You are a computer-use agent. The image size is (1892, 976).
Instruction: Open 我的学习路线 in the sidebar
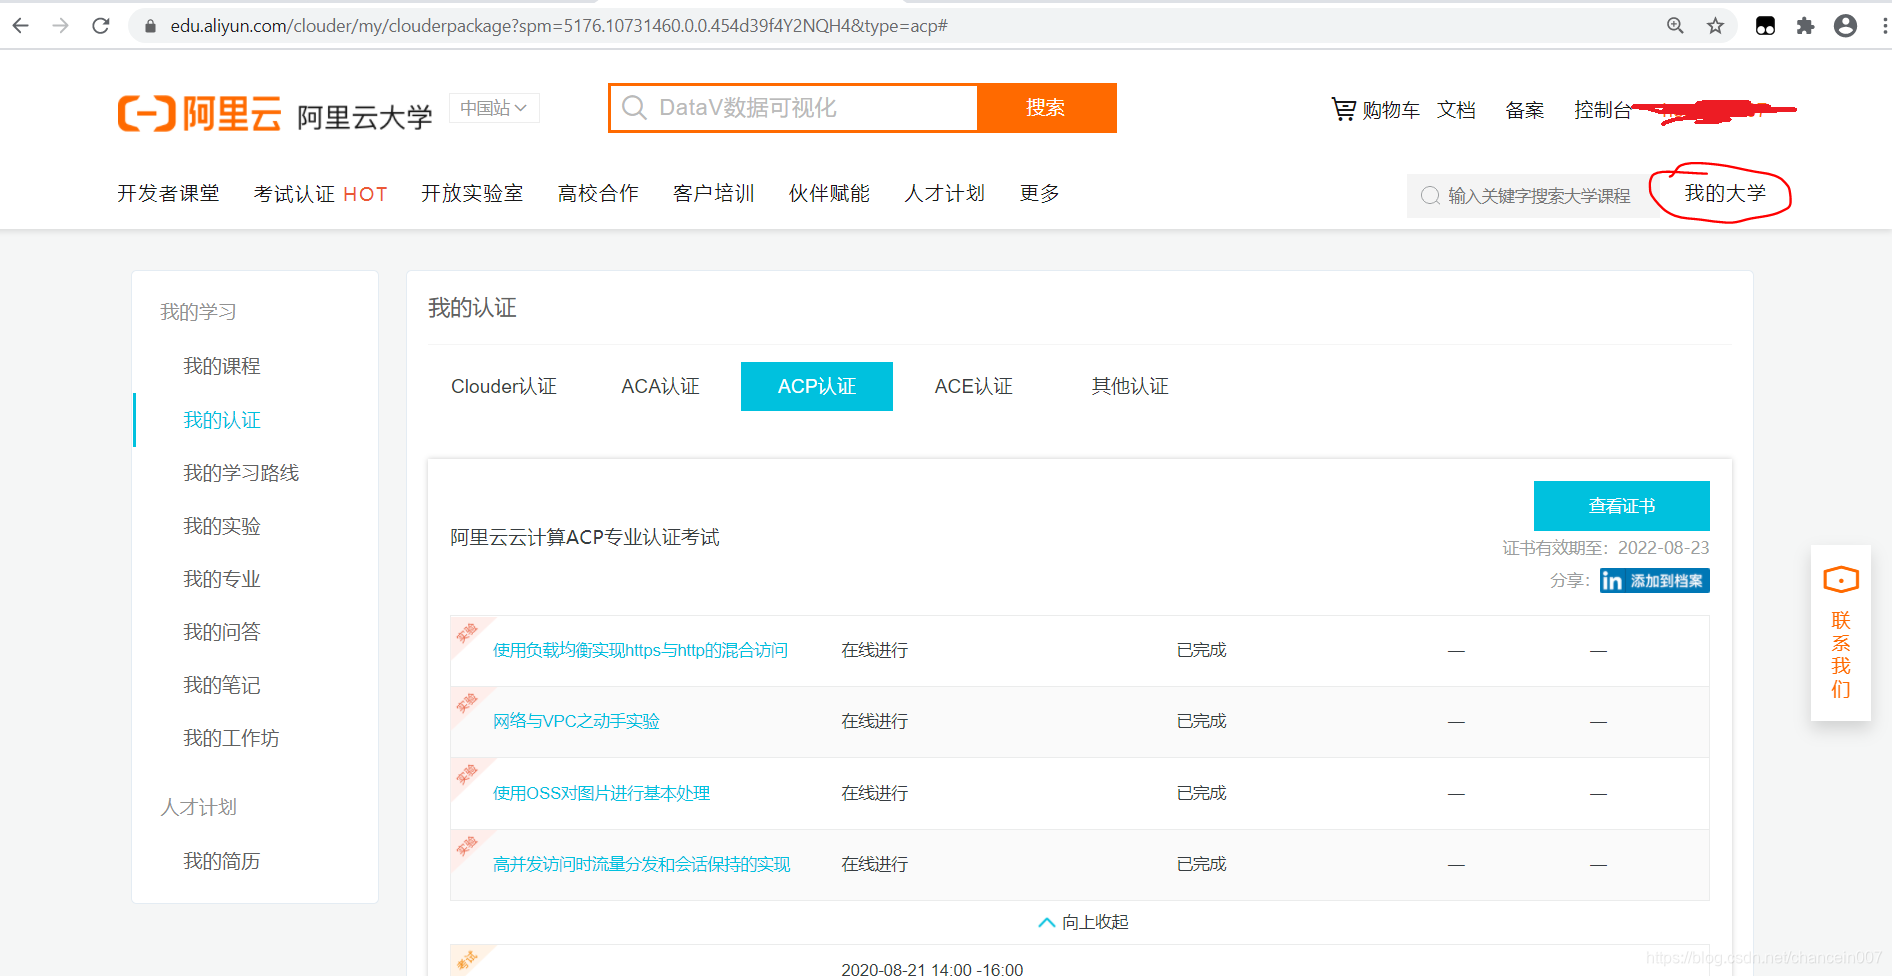241,473
